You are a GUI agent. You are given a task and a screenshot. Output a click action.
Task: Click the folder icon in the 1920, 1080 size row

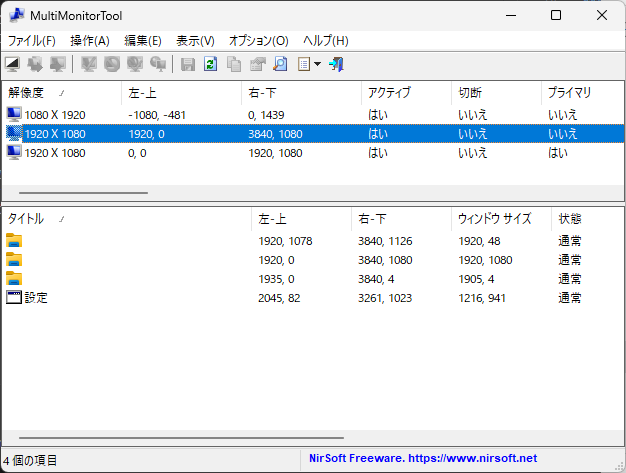[14, 260]
